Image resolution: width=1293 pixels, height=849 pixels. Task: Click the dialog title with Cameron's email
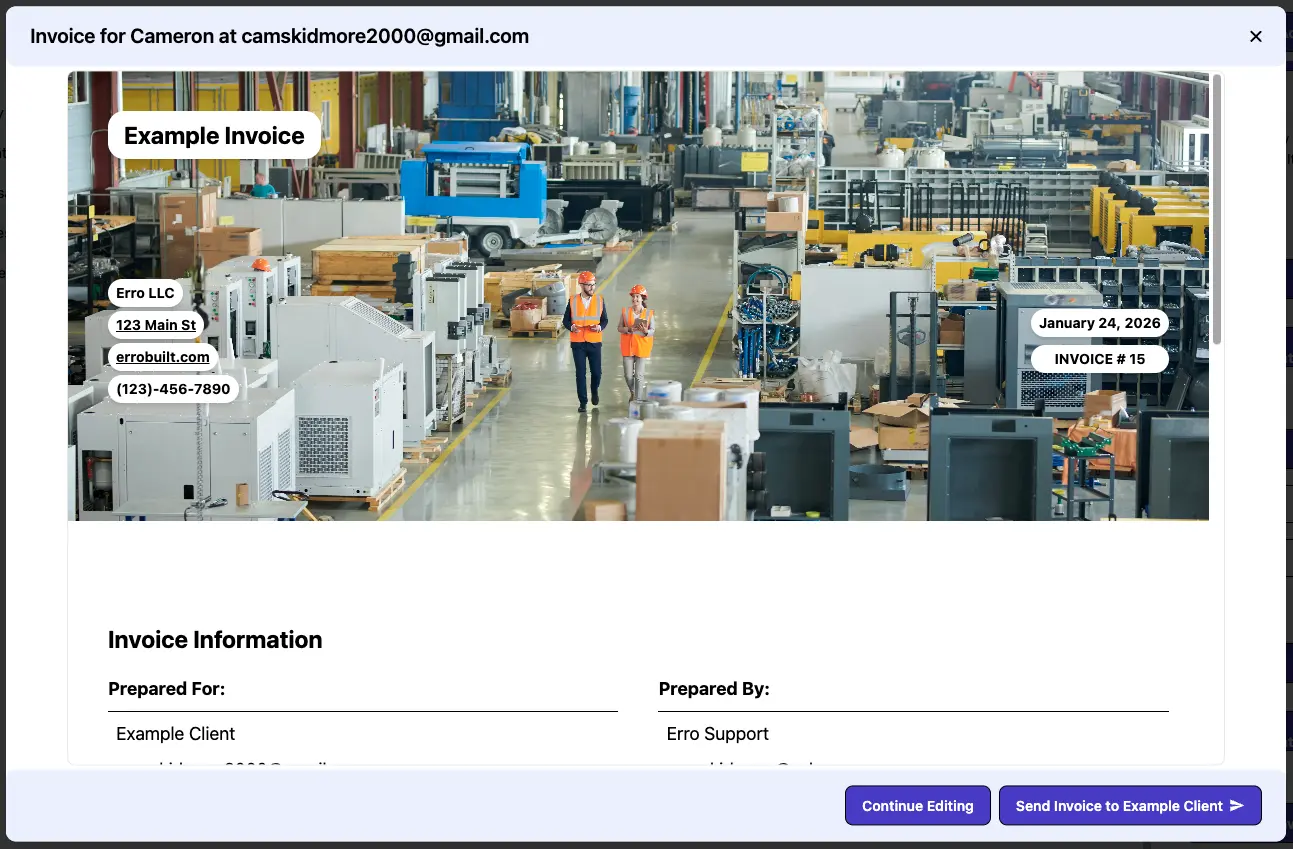point(279,37)
